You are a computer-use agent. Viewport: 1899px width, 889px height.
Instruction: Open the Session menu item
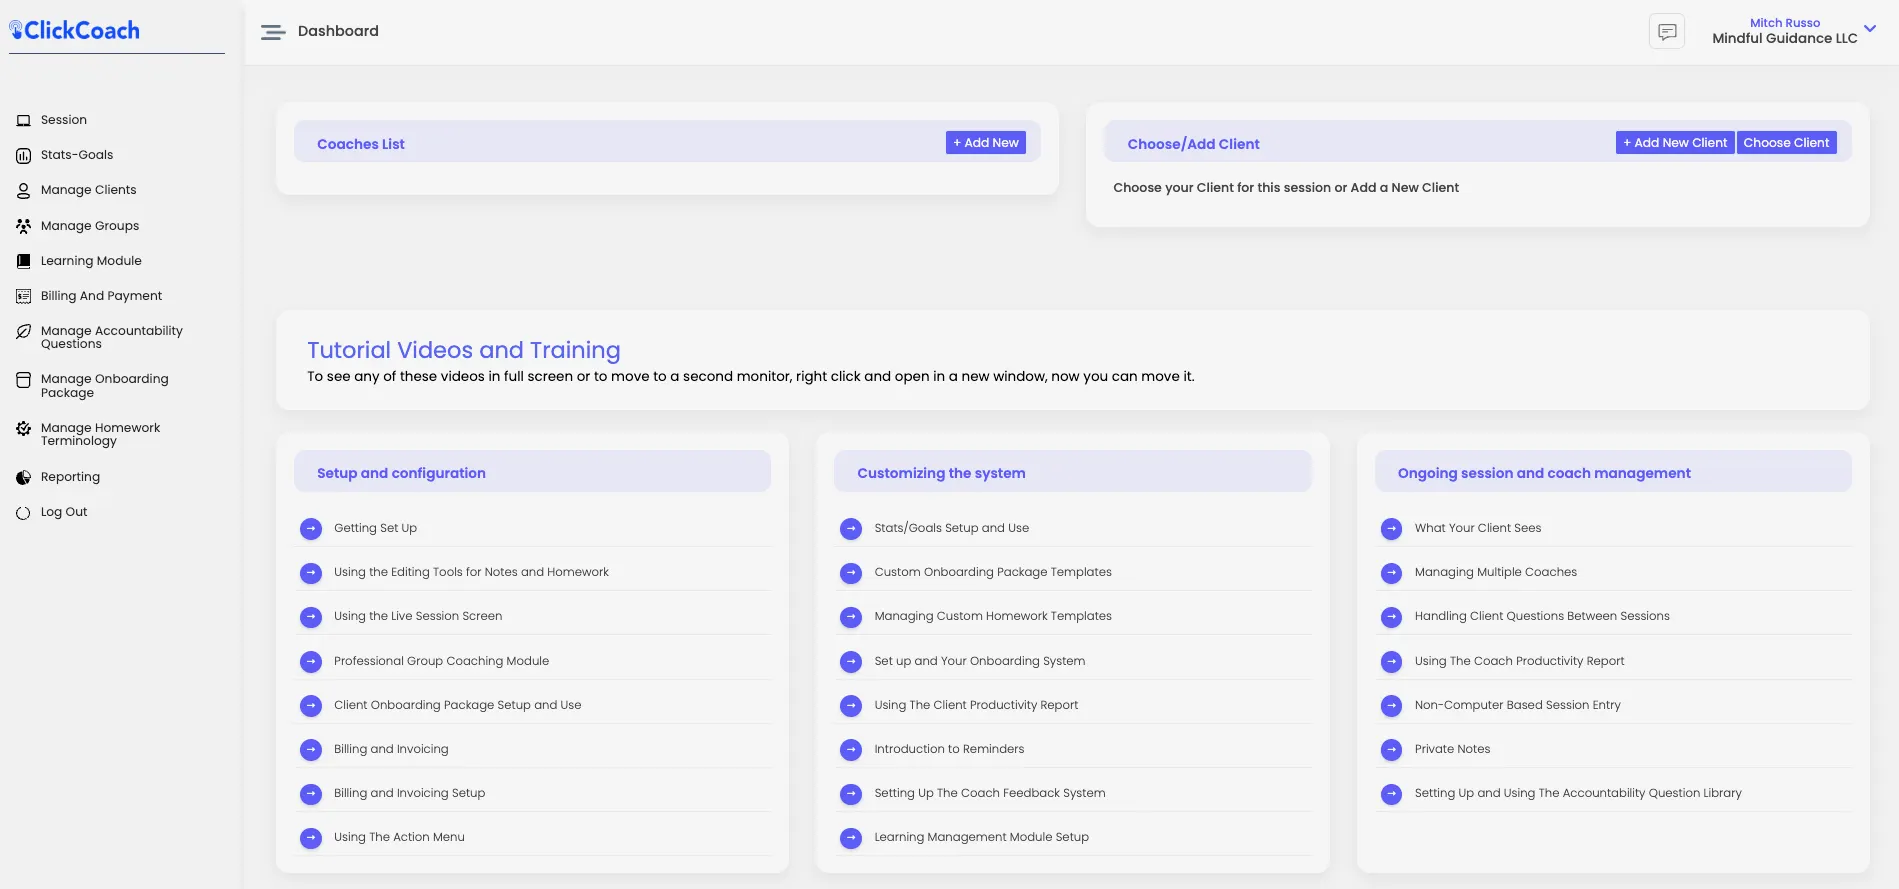point(64,120)
